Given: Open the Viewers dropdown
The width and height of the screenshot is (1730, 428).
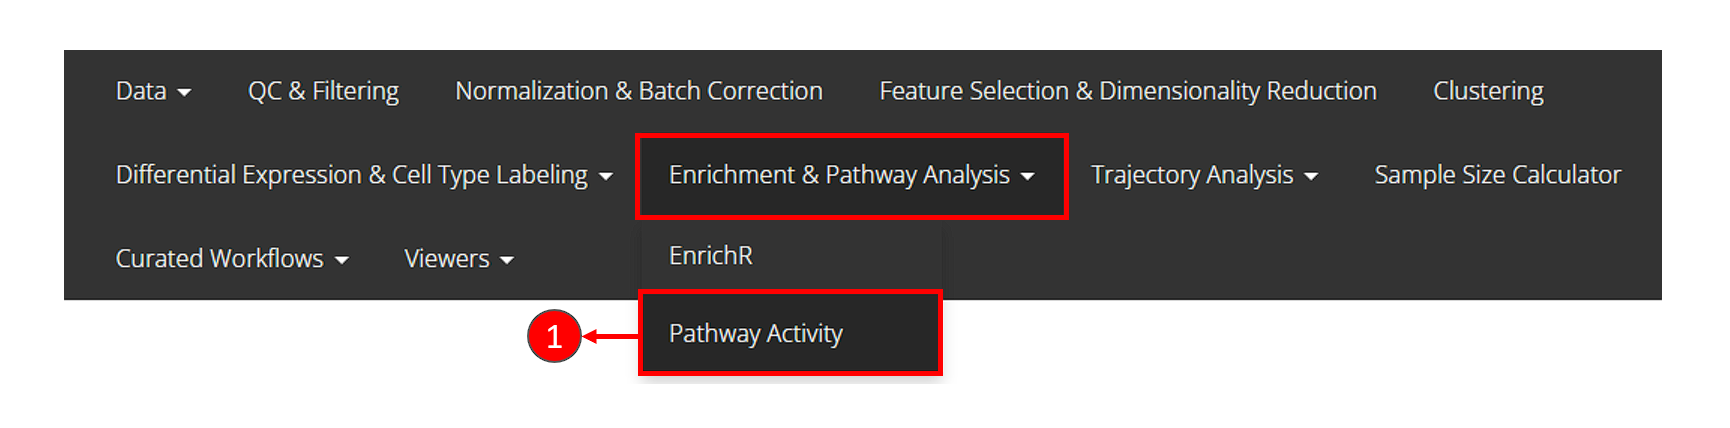Looking at the screenshot, I should click(x=447, y=259).
